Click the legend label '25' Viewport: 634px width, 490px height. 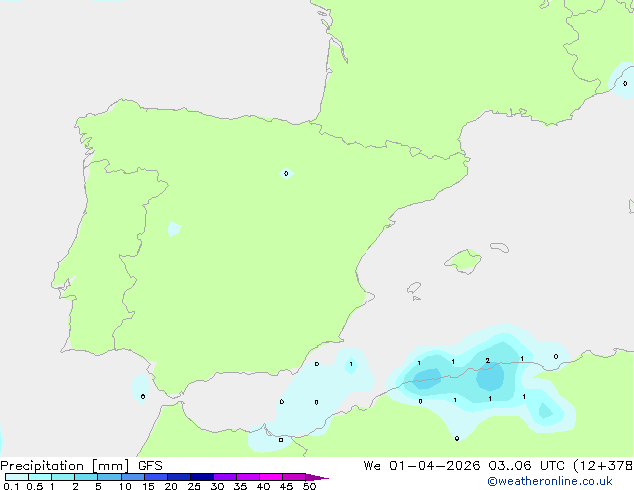coord(194,486)
